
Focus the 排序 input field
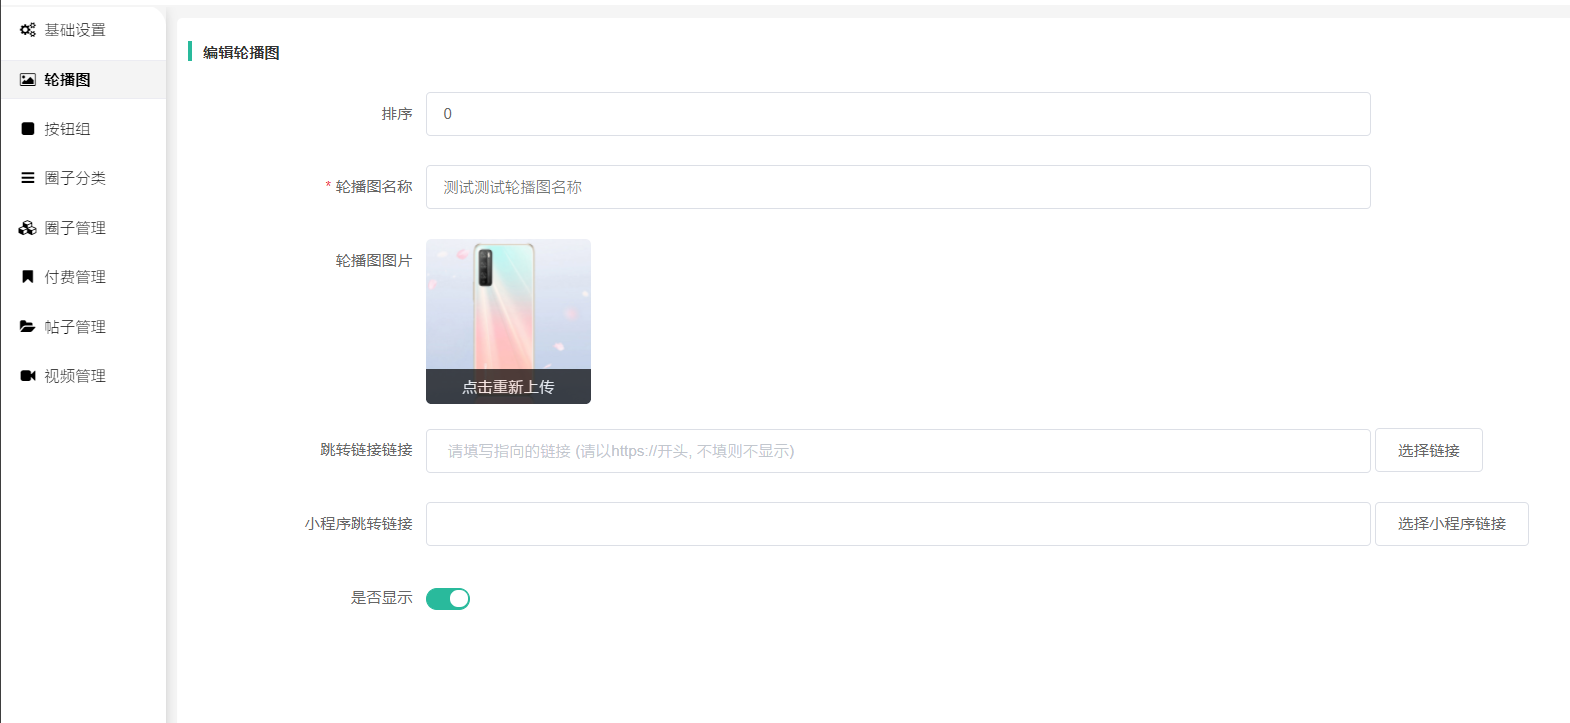tap(897, 114)
